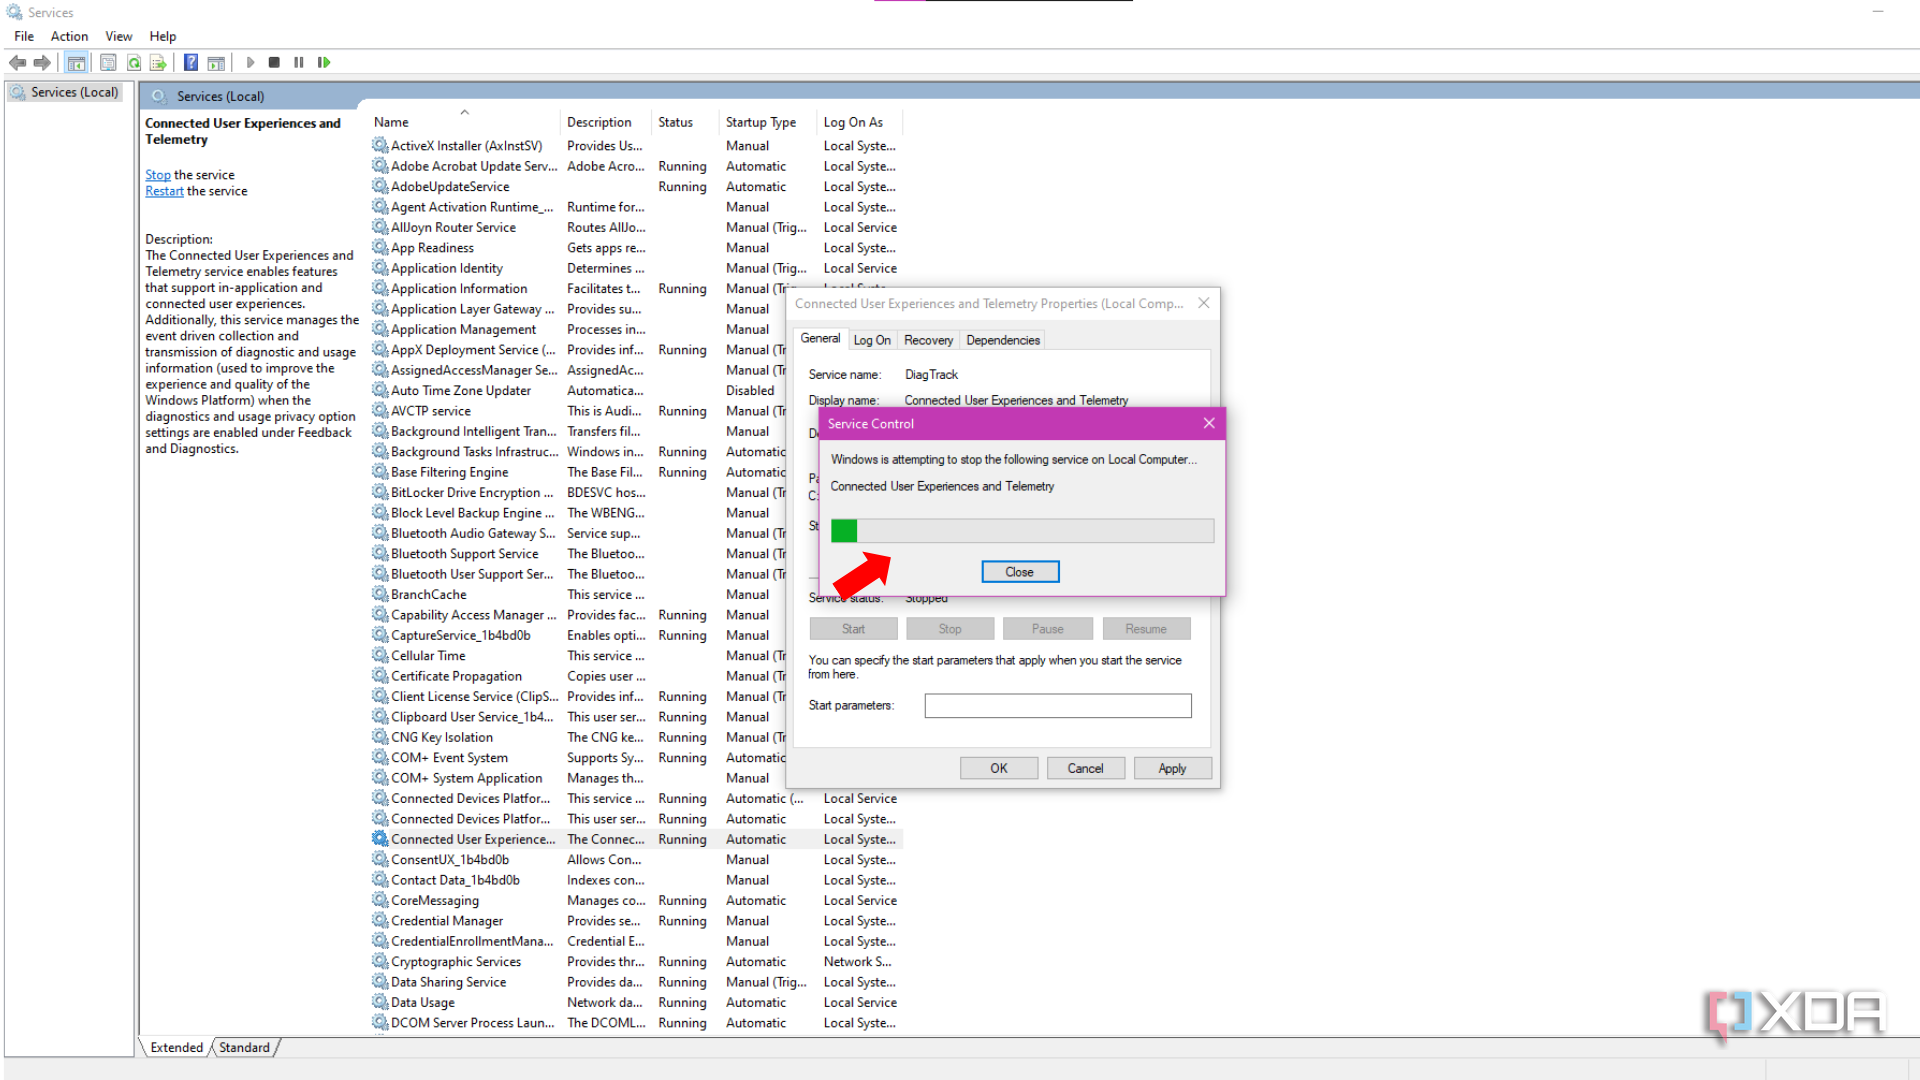The height and width of the screenshot is (1080, 1920).
Task: Click the Restart the service link
Action: (x=163, y=190)
